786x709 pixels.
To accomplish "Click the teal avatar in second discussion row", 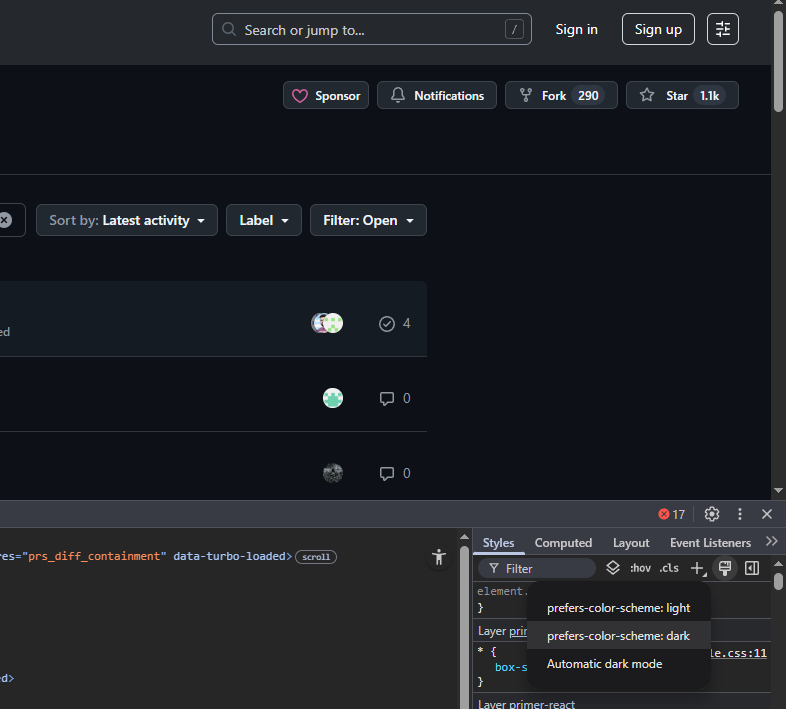I will 333,398.
